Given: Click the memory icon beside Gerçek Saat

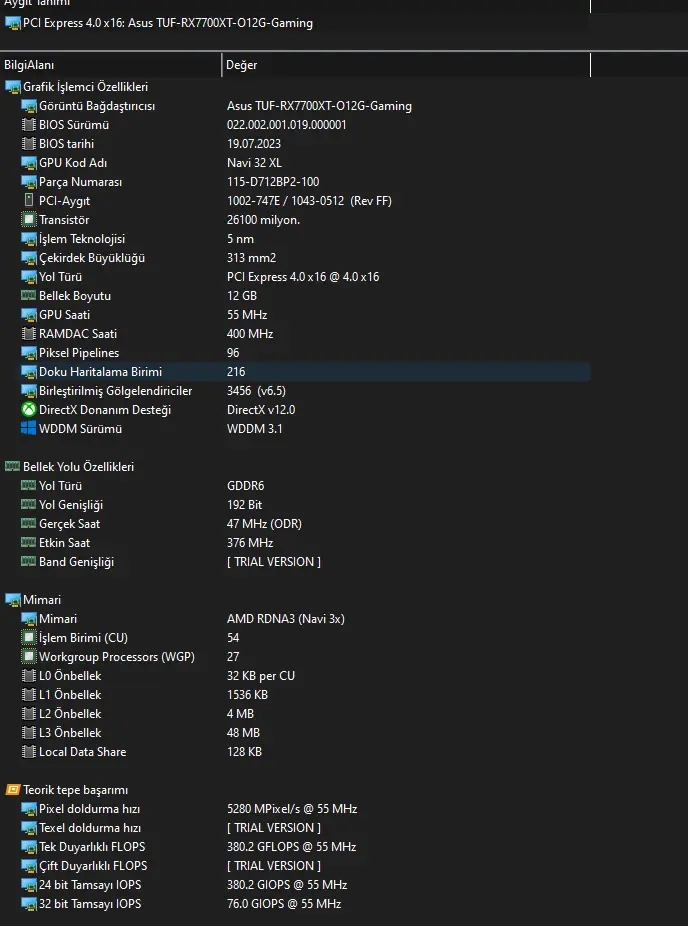Looking at the screenshot, I should click(28, 524).
